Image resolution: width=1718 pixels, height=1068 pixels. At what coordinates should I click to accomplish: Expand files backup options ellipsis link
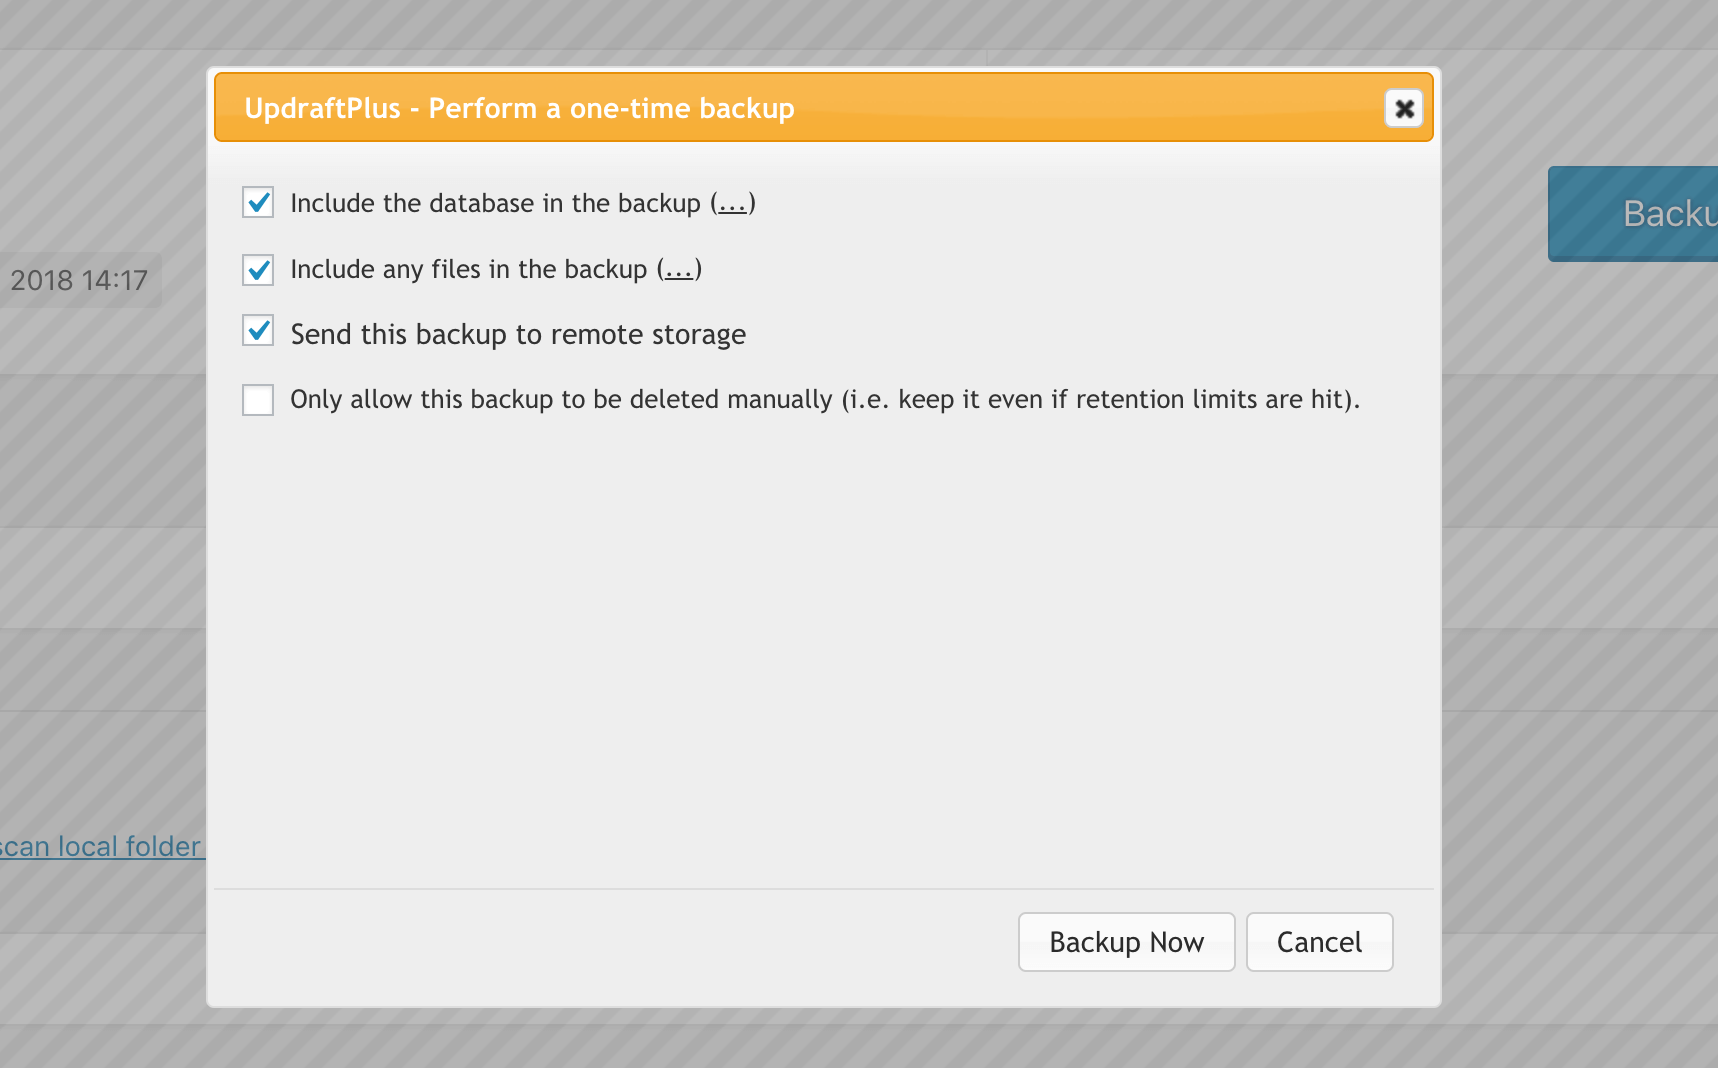coord(679,270)
